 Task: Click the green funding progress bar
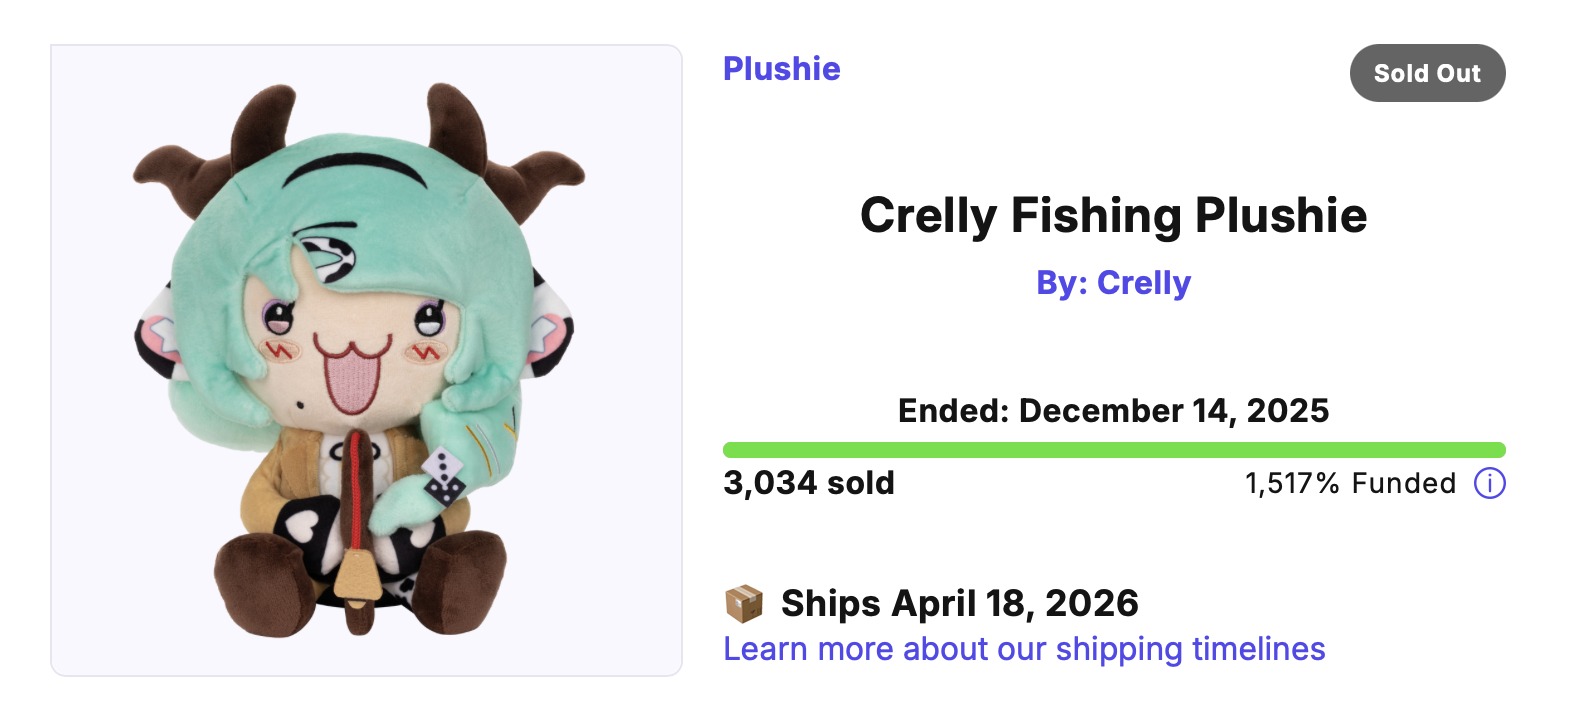click(x=1113, y=450)
